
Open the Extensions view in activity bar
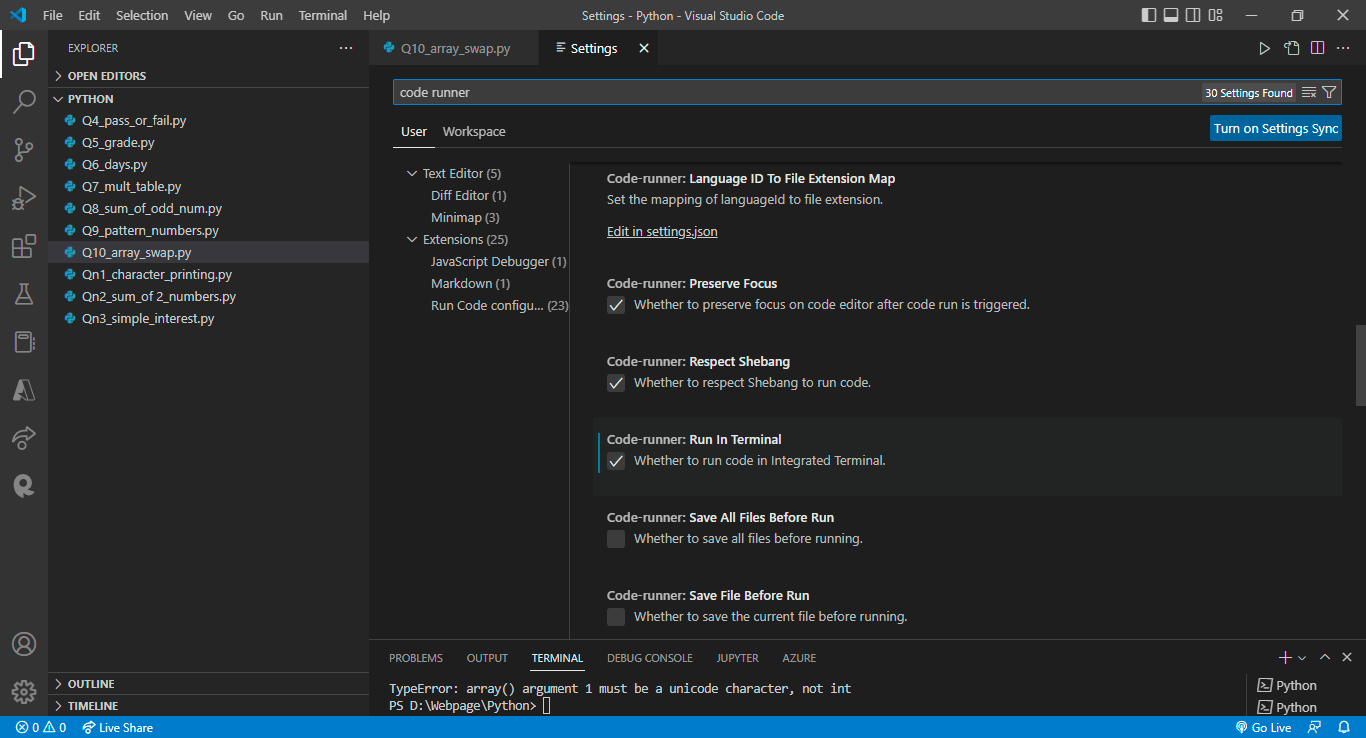click(24, 246)
